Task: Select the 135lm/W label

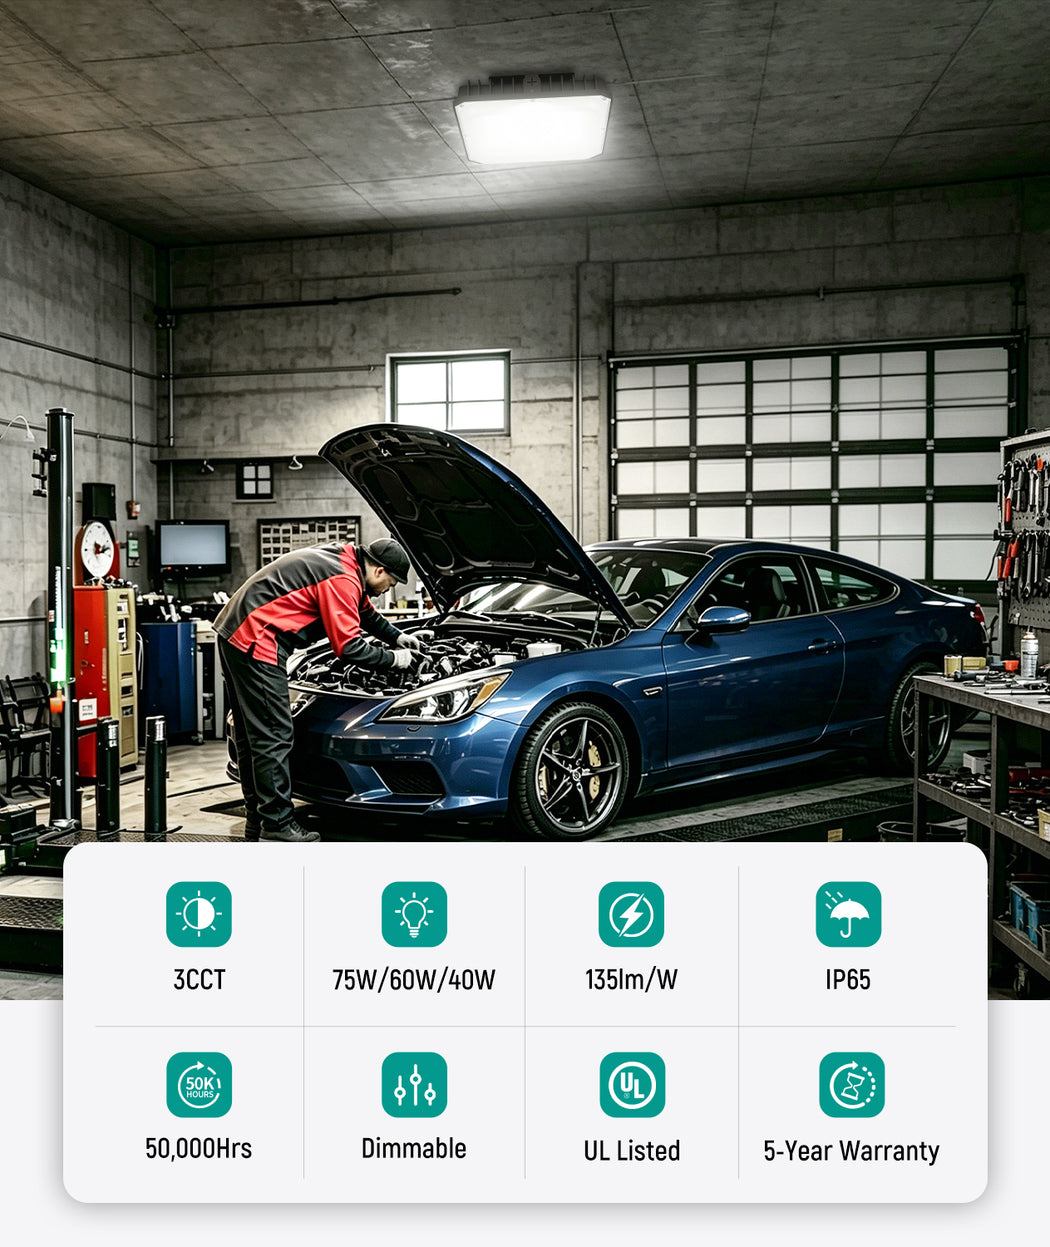Action: click(631, 980)
